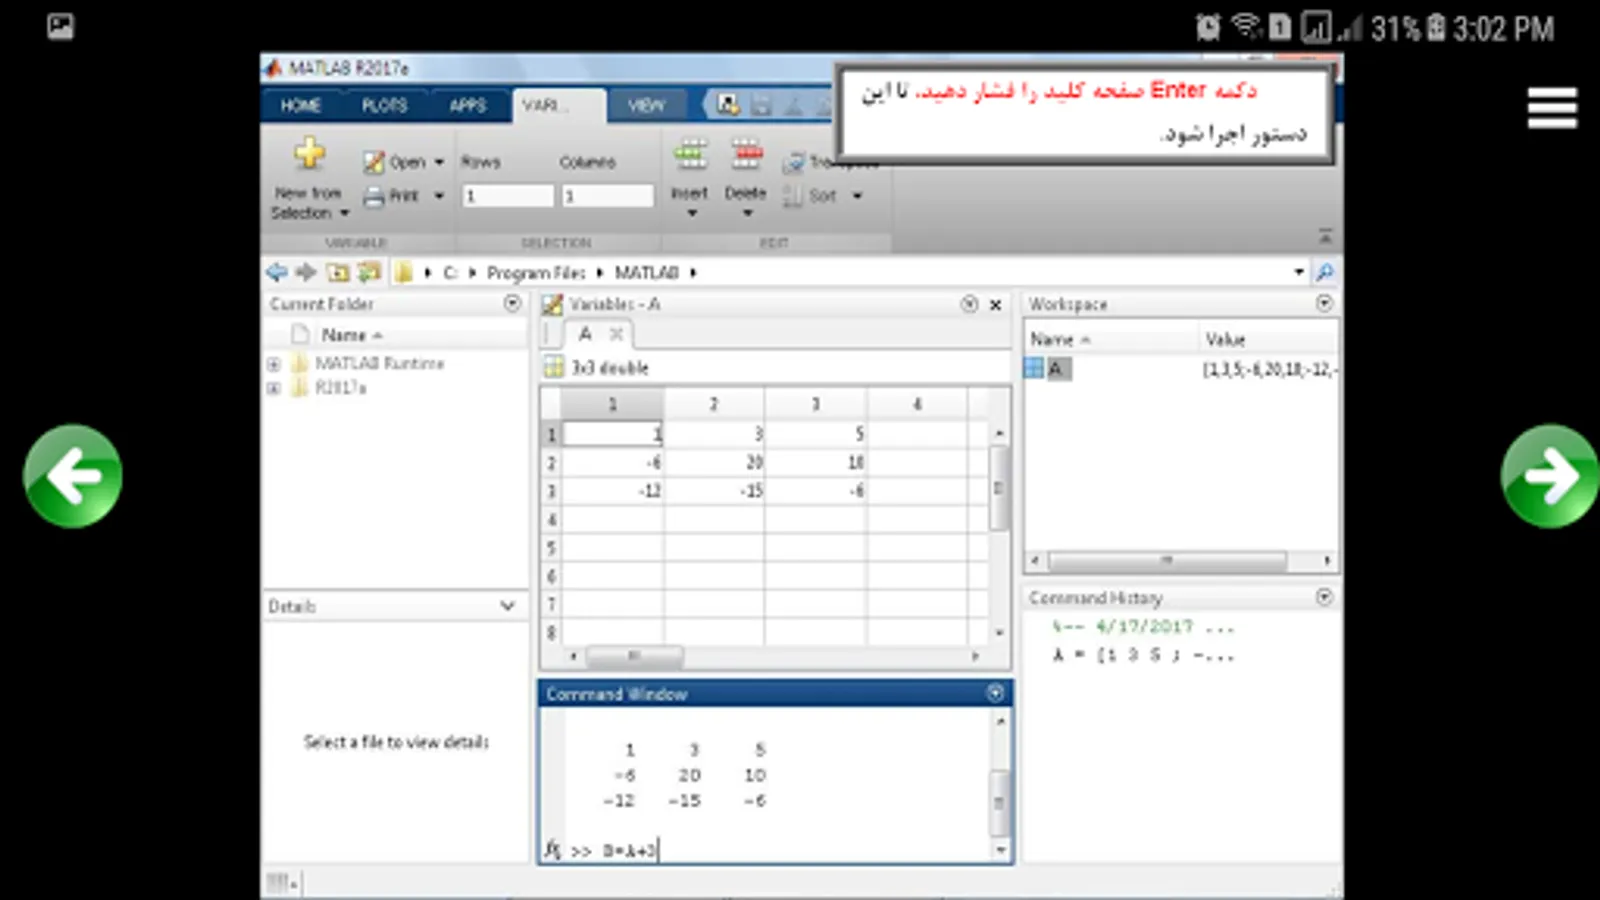Open Workspace panel actions menu
Image resolution: width=1600 pixels, height=900 pixels.
[x=1325, y=303]
